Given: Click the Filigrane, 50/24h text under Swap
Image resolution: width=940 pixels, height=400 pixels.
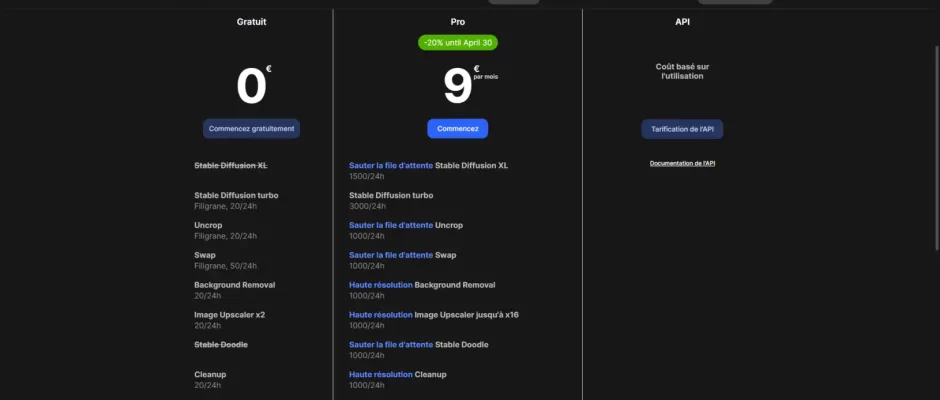Looking at the screenshot, I should (x=225, y=266).
